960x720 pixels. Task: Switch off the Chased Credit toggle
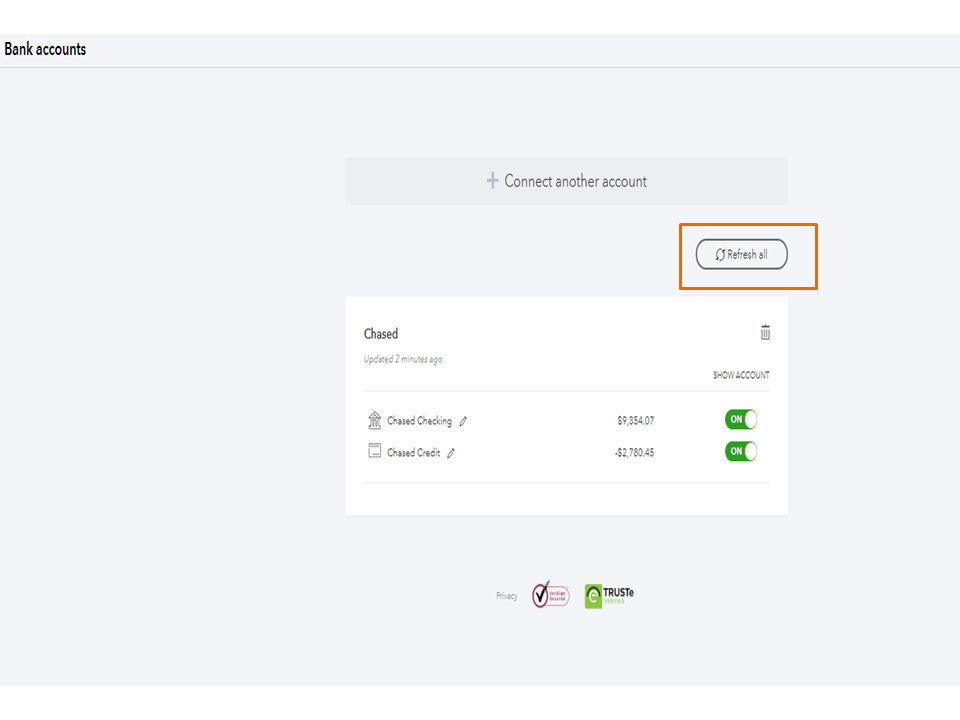click(741, 451)
